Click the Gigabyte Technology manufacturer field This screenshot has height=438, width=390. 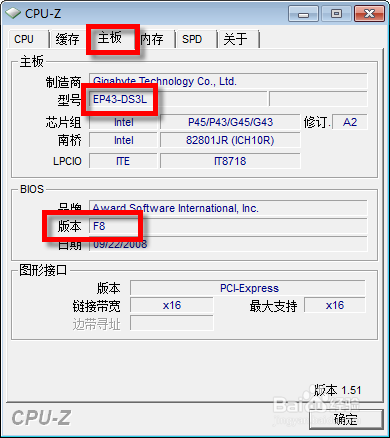click(228, 81)
